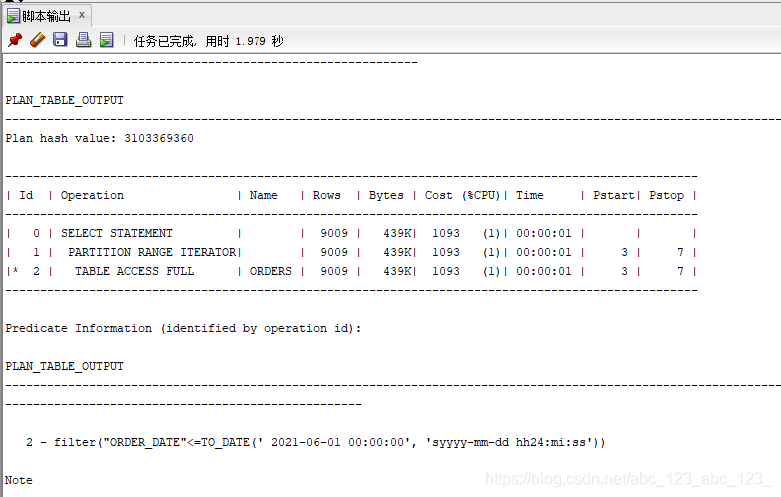Save script output with the floppy disk icon
781x497 pixels.
point(60,40)
